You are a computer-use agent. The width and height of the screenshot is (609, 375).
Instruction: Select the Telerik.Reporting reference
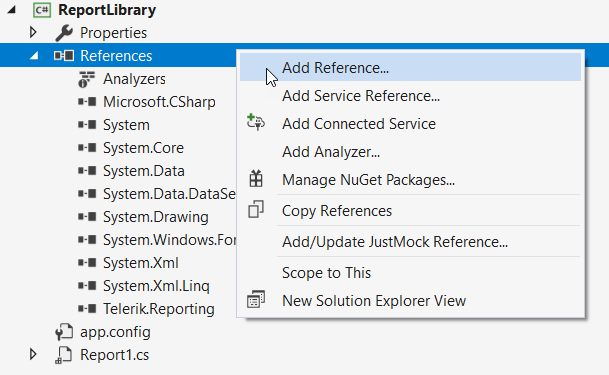(x=158, y=309)
